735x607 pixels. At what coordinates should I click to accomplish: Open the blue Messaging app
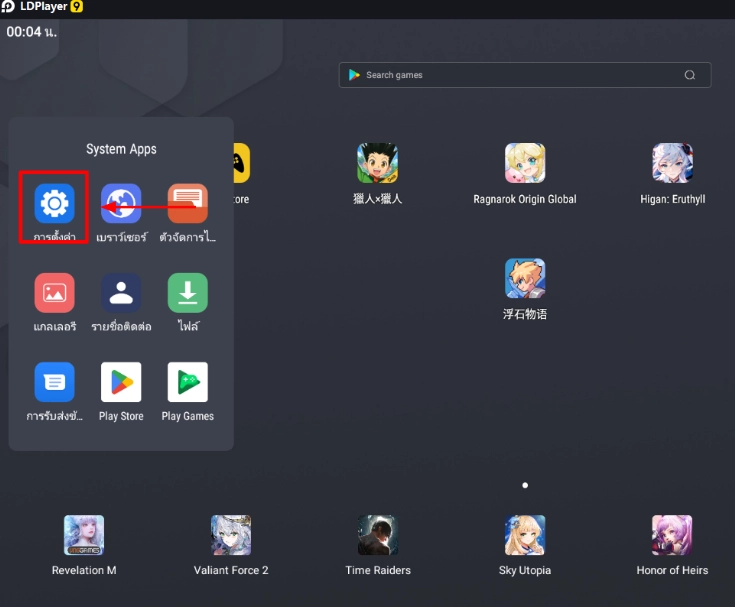click(x=54, y=382)
